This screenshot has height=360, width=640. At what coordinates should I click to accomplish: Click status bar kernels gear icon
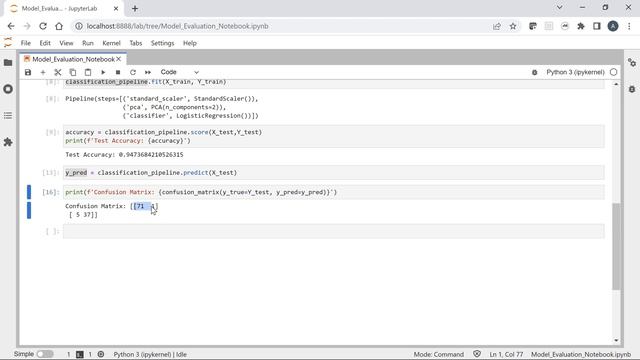(x=101, y=354)
